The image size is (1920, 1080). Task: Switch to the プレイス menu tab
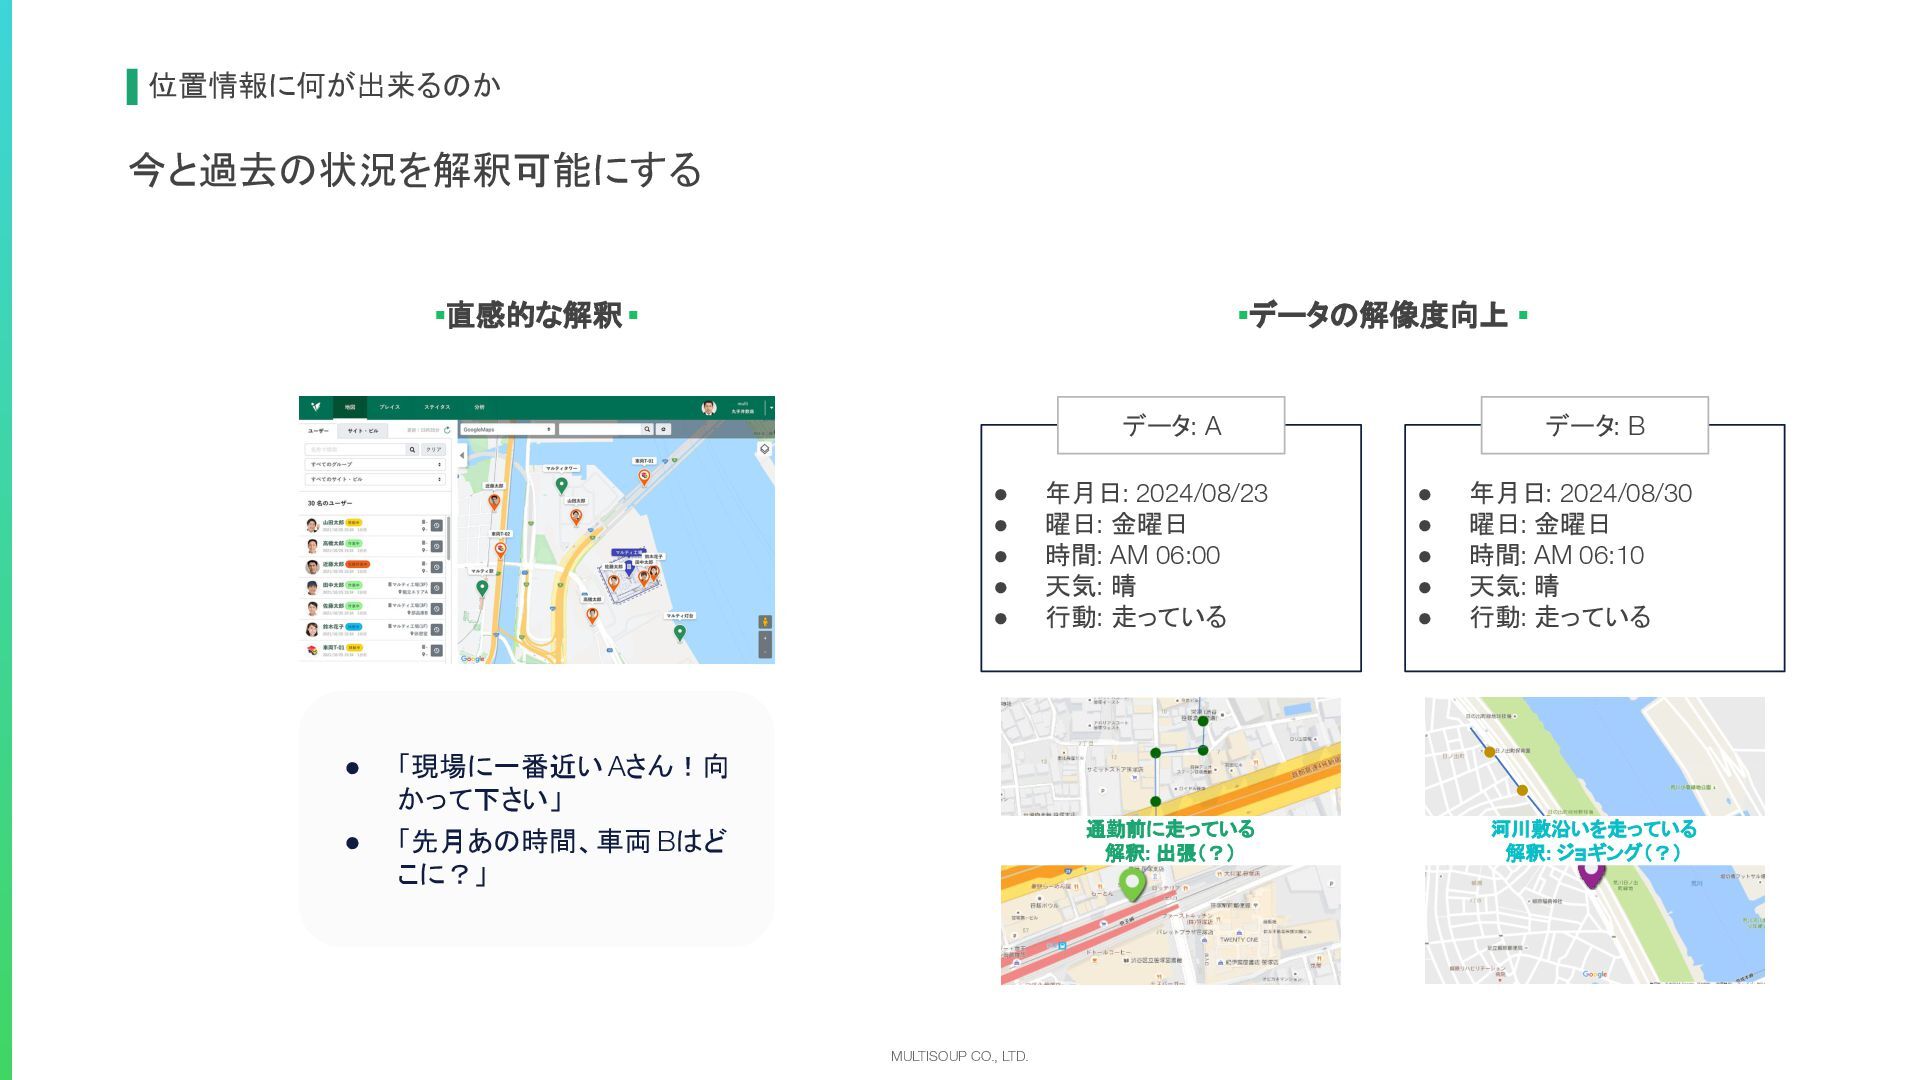click(389, 407)
